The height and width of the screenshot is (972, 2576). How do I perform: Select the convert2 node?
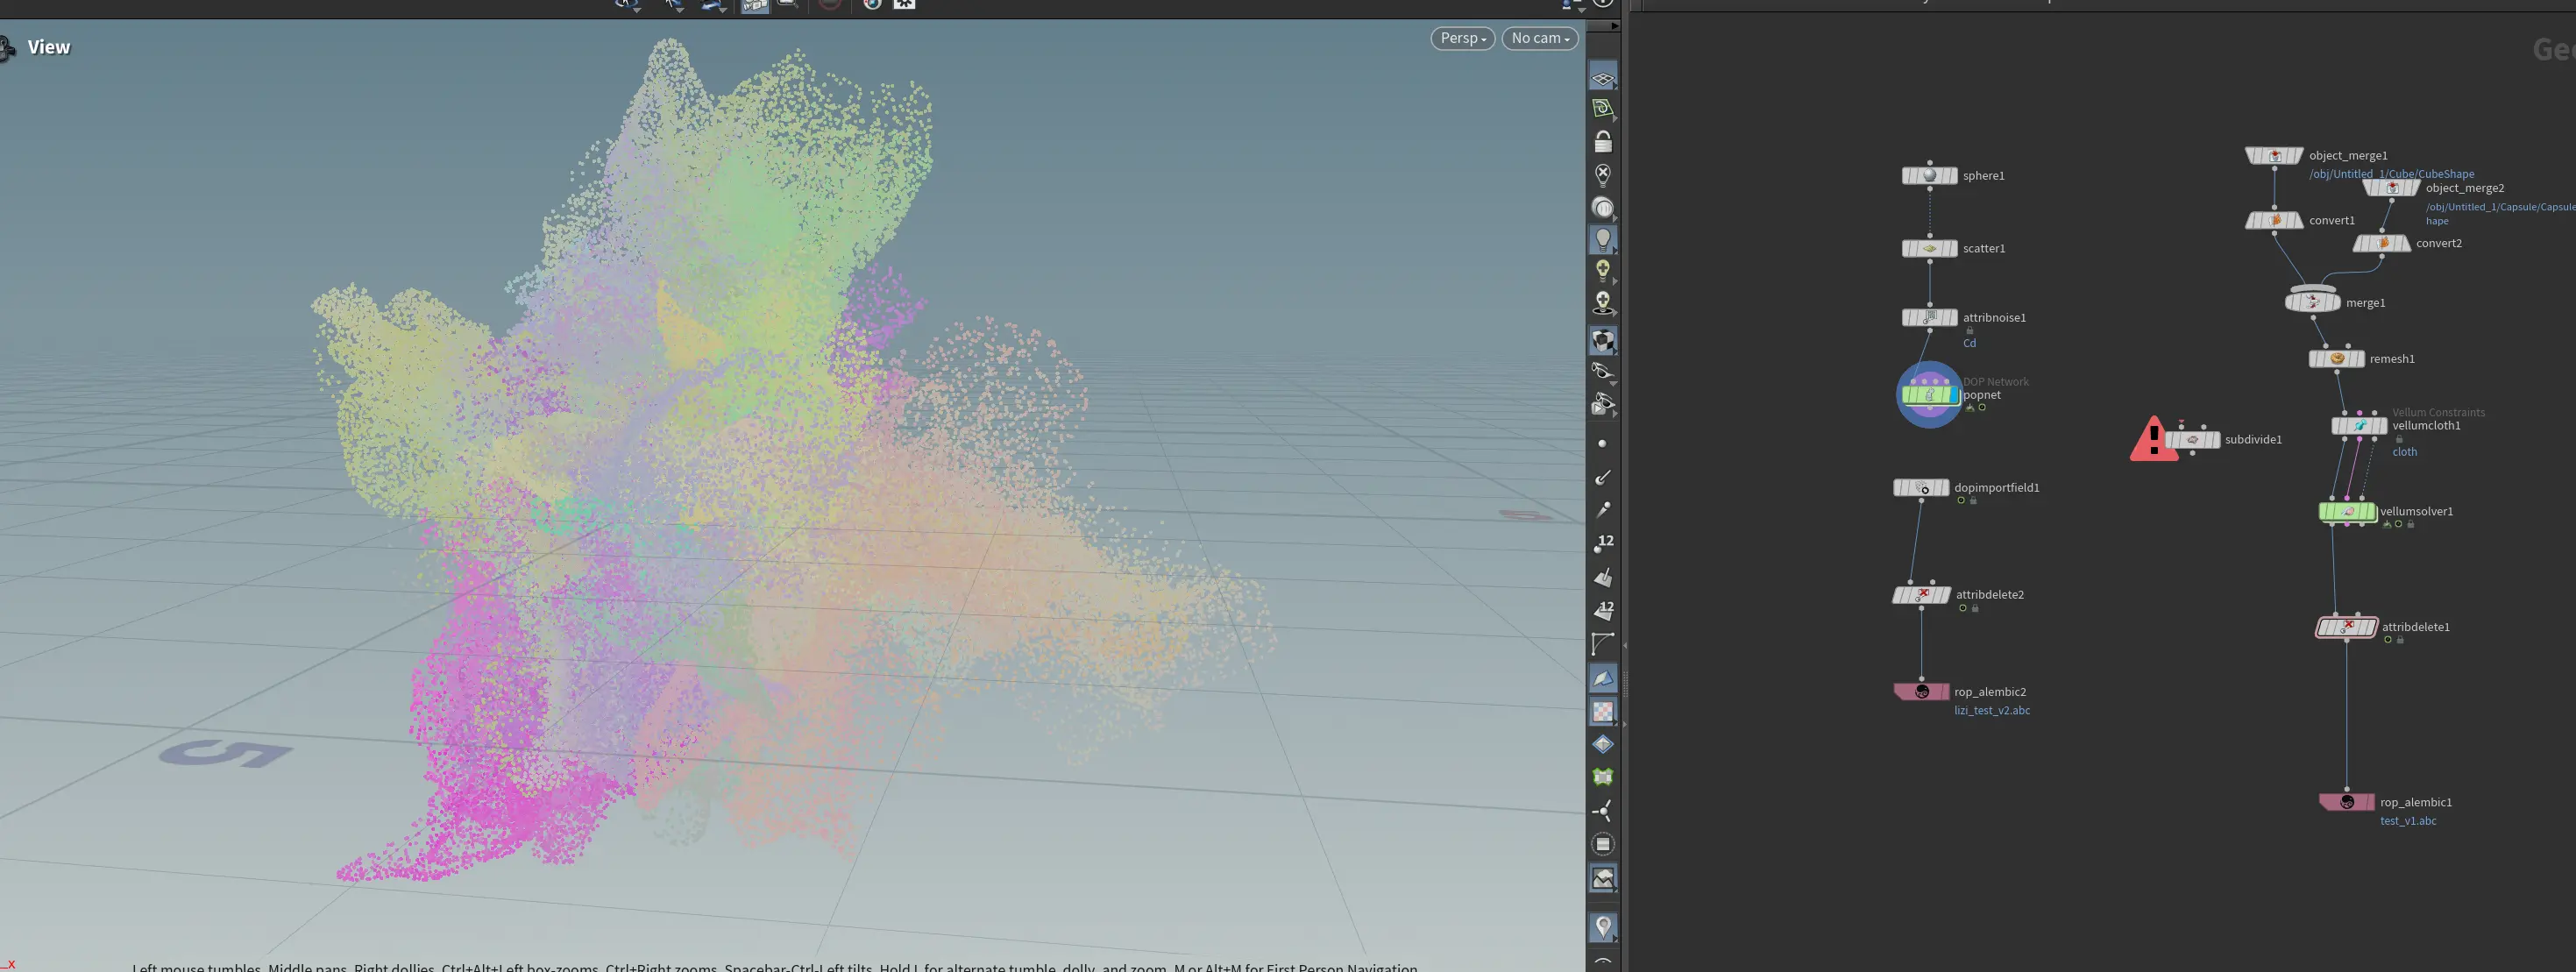click(2382, 244)
